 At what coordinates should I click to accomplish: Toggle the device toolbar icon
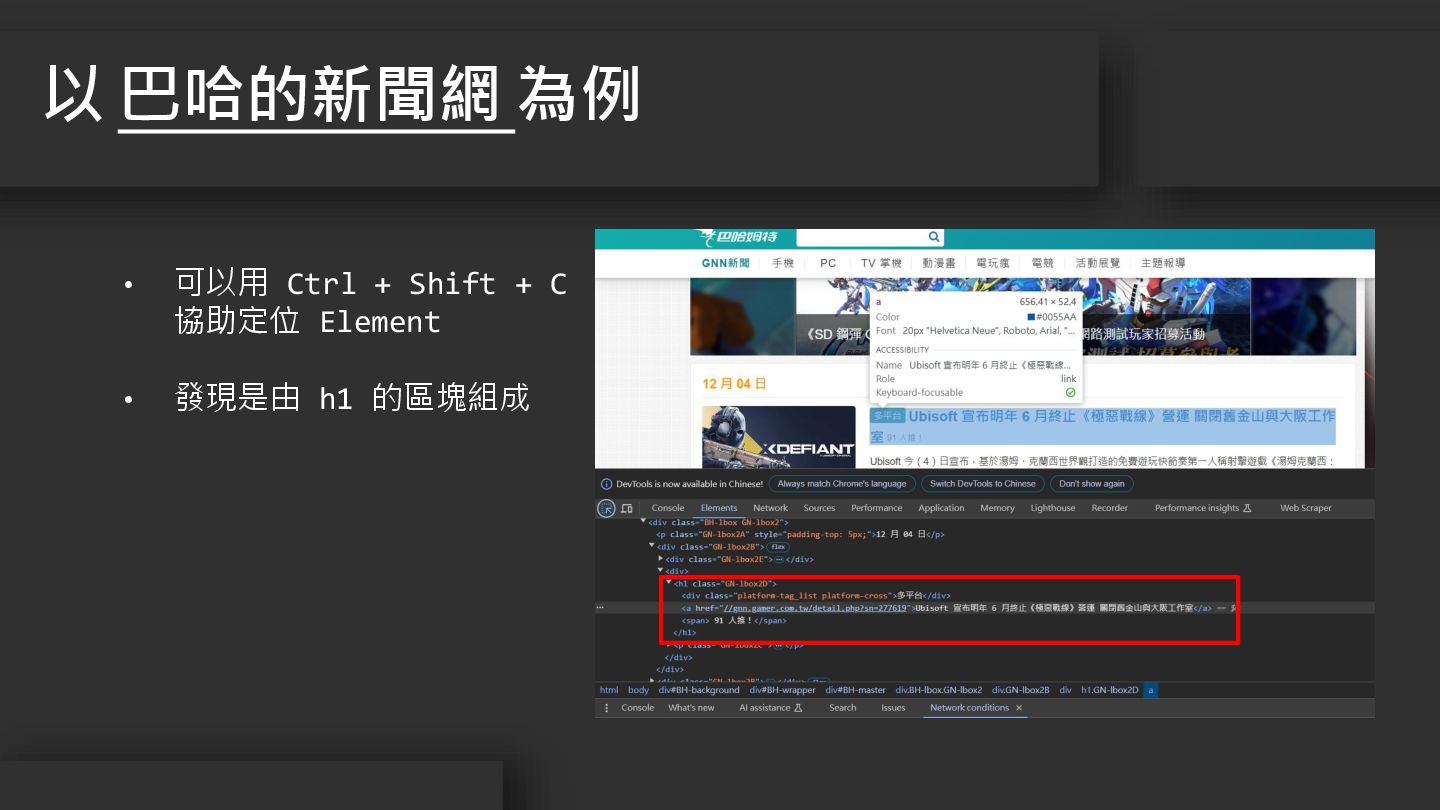(x=627, y=508)
